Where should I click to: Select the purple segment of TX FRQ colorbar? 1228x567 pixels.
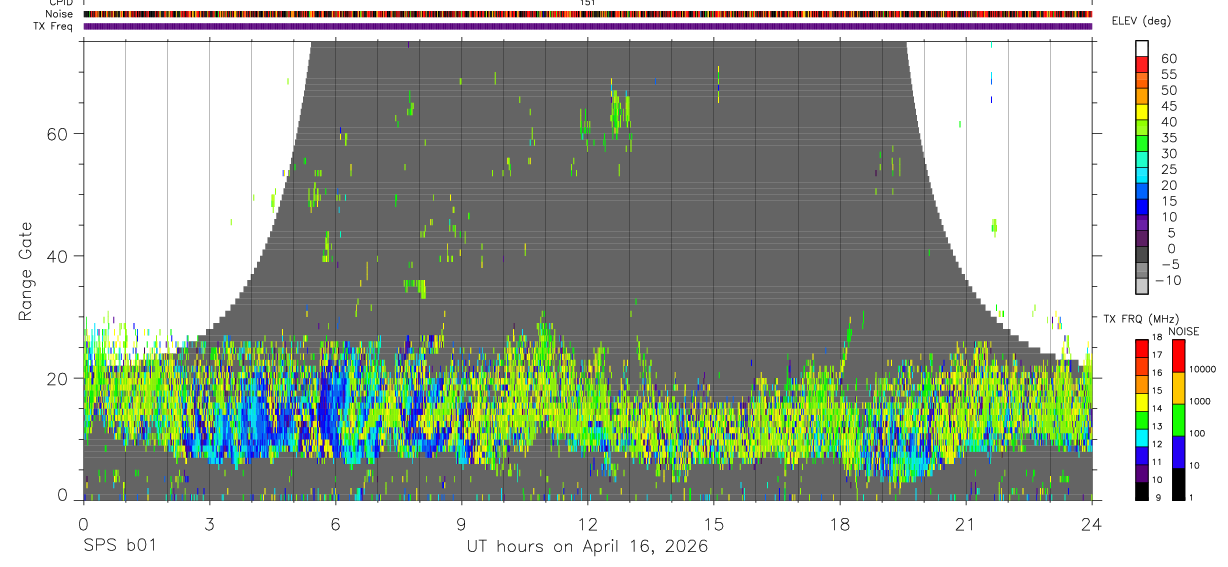(1142, 472)
